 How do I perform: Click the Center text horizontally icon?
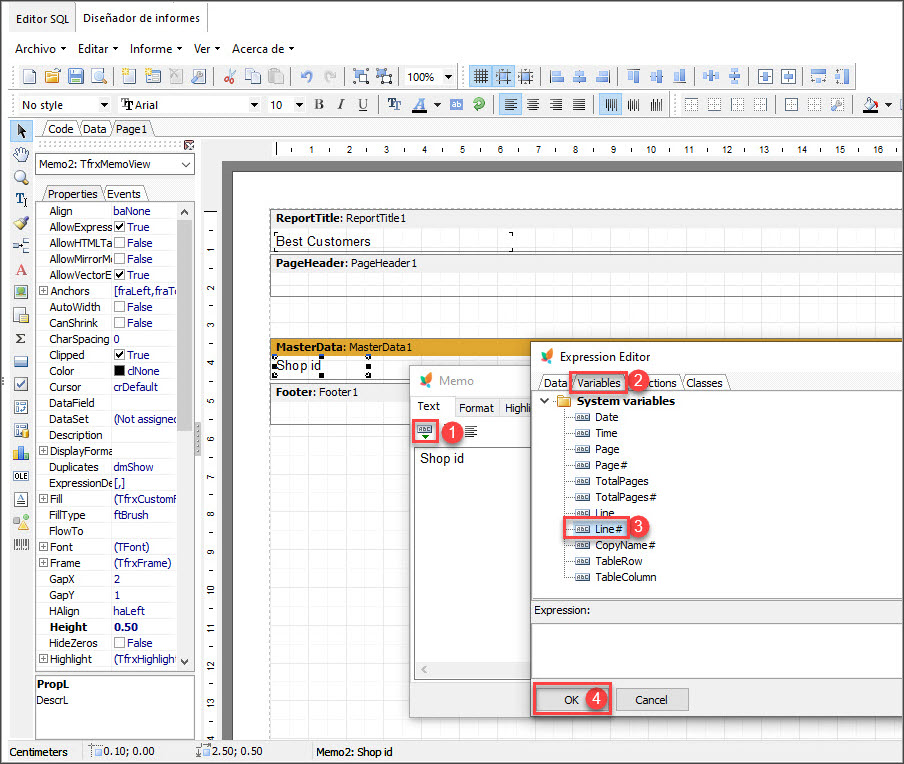533,104
